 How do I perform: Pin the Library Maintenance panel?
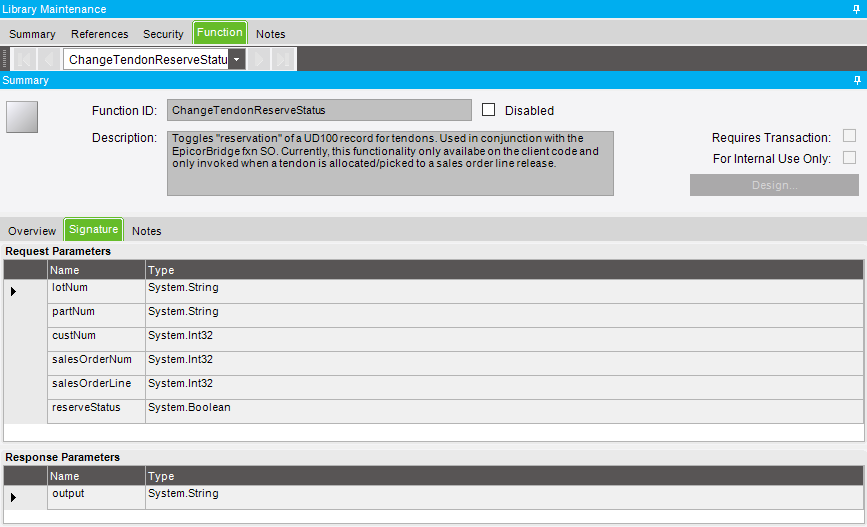point(856,9)
